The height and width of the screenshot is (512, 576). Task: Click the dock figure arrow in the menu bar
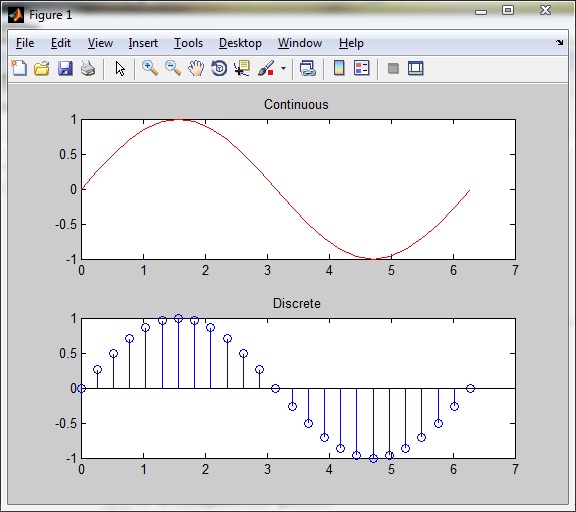(x=559, y=43)
